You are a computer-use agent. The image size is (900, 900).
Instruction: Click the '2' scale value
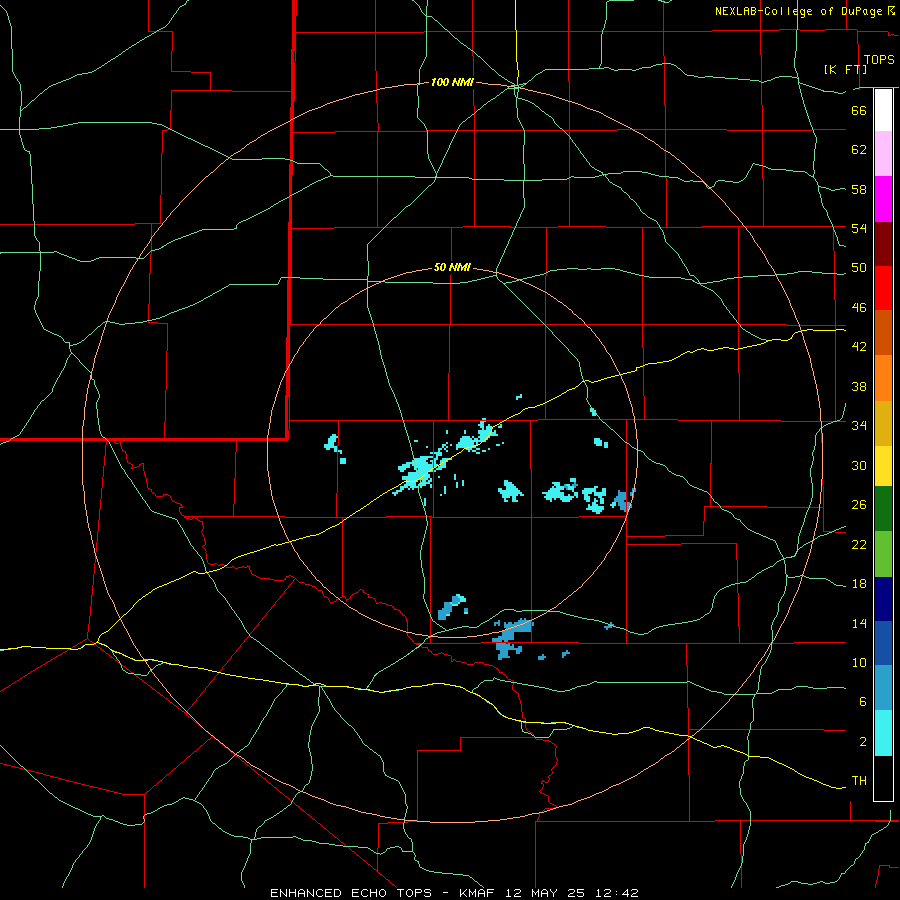click(862, 742)
